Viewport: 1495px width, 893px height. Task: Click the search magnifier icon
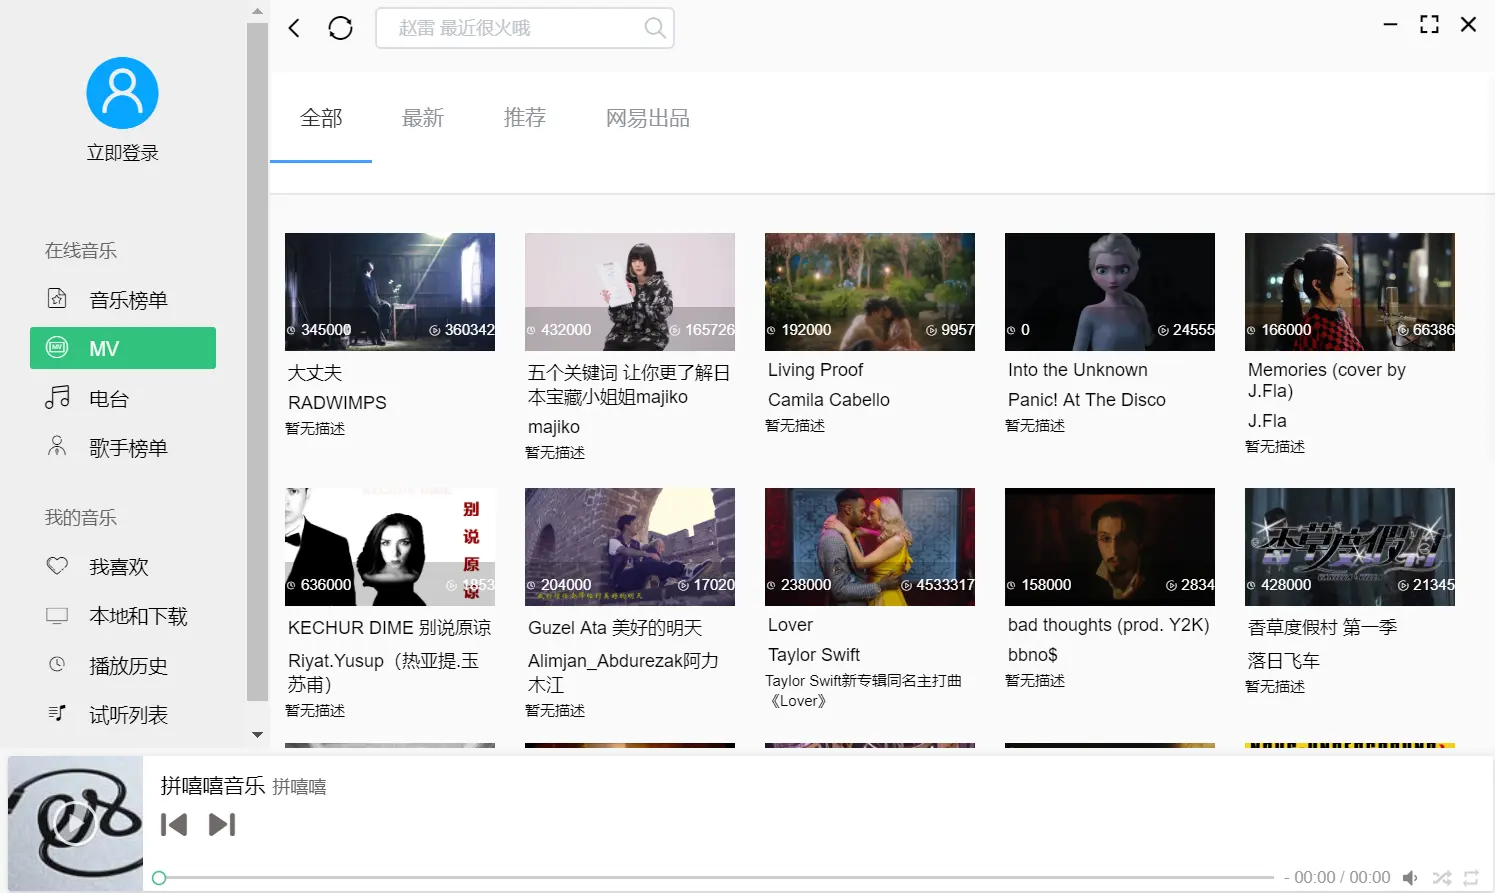[x=654, y=28]
